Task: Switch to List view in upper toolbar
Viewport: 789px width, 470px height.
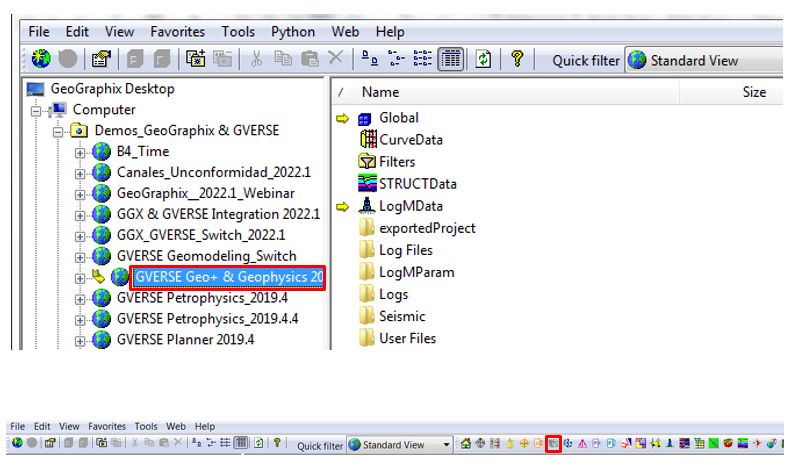Action: 423,59
